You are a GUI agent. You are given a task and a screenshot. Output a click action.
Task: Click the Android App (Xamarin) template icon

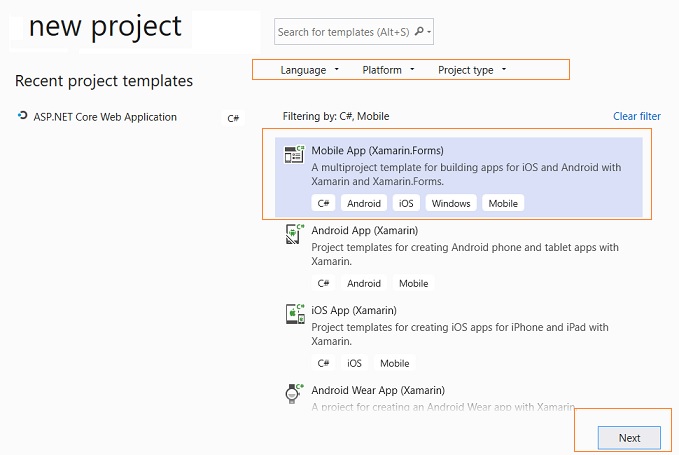(x=294, y=234)
